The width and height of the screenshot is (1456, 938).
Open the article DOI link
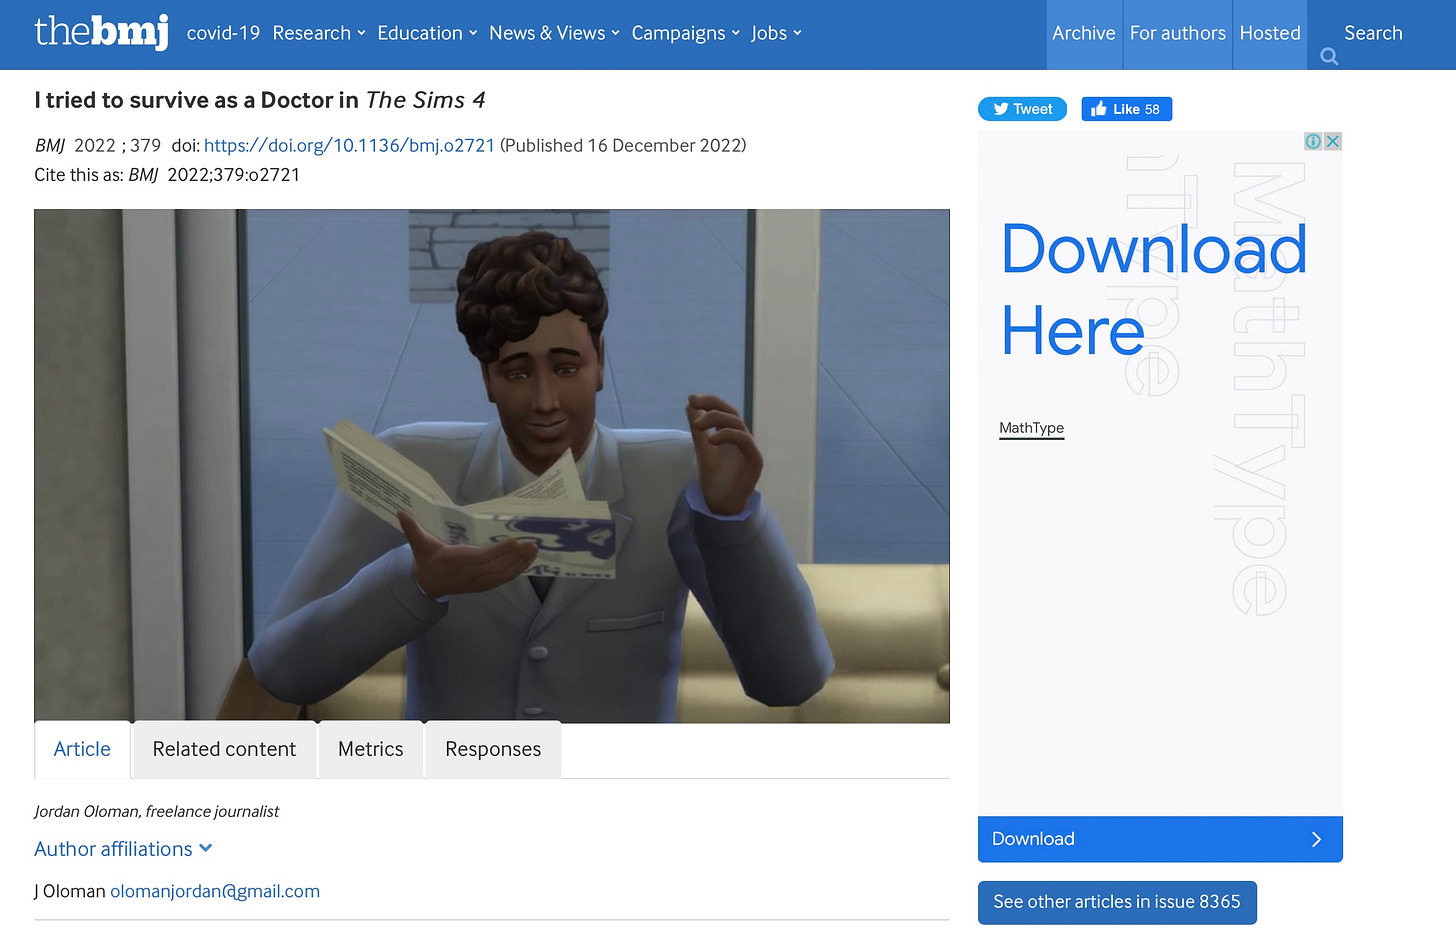[x=349, y=145]
